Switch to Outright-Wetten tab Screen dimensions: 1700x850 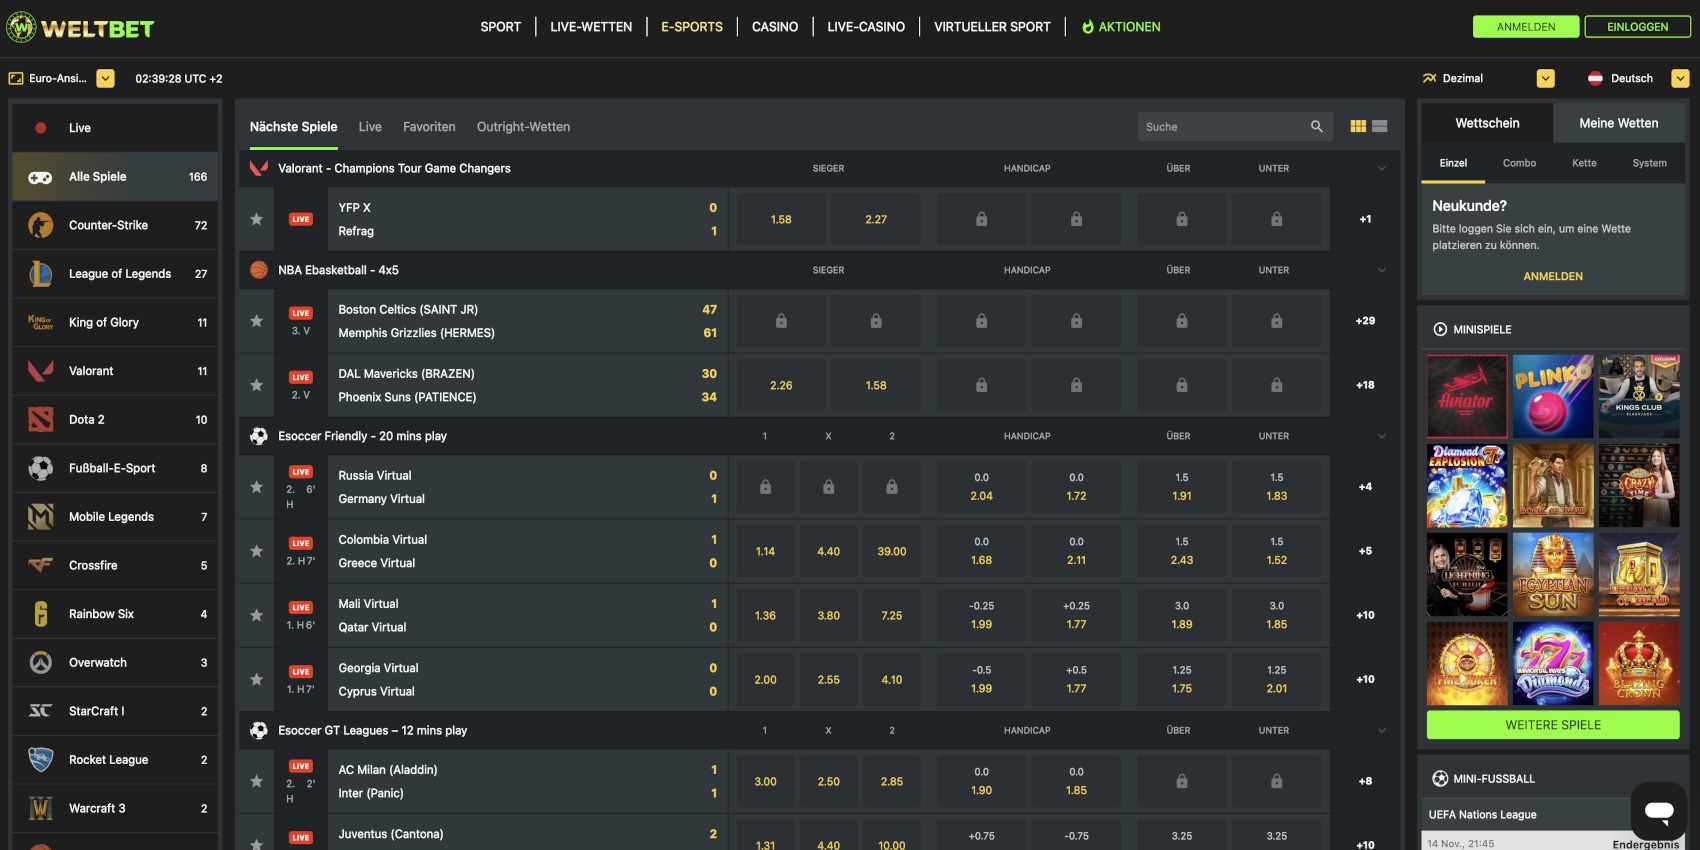click(x=523, y=127)
